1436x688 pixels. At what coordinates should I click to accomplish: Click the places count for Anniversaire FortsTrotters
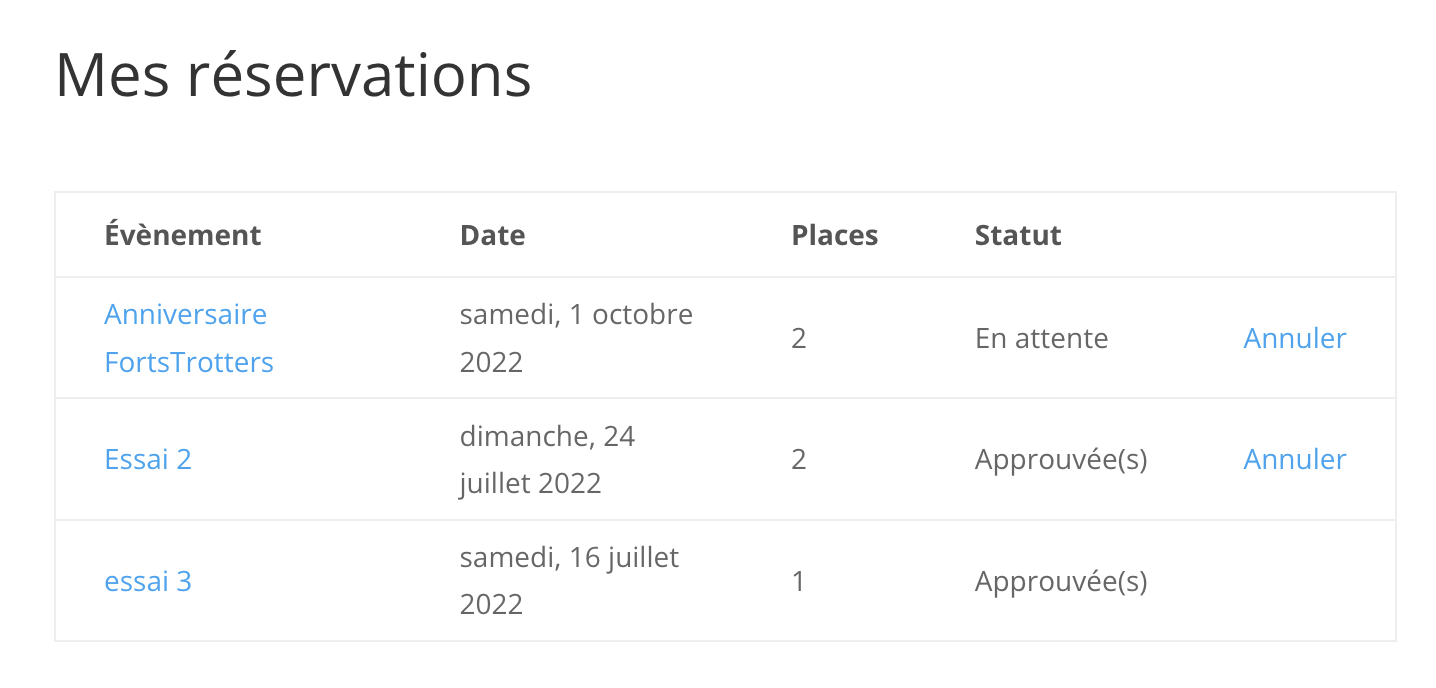(x=798, y=338)
